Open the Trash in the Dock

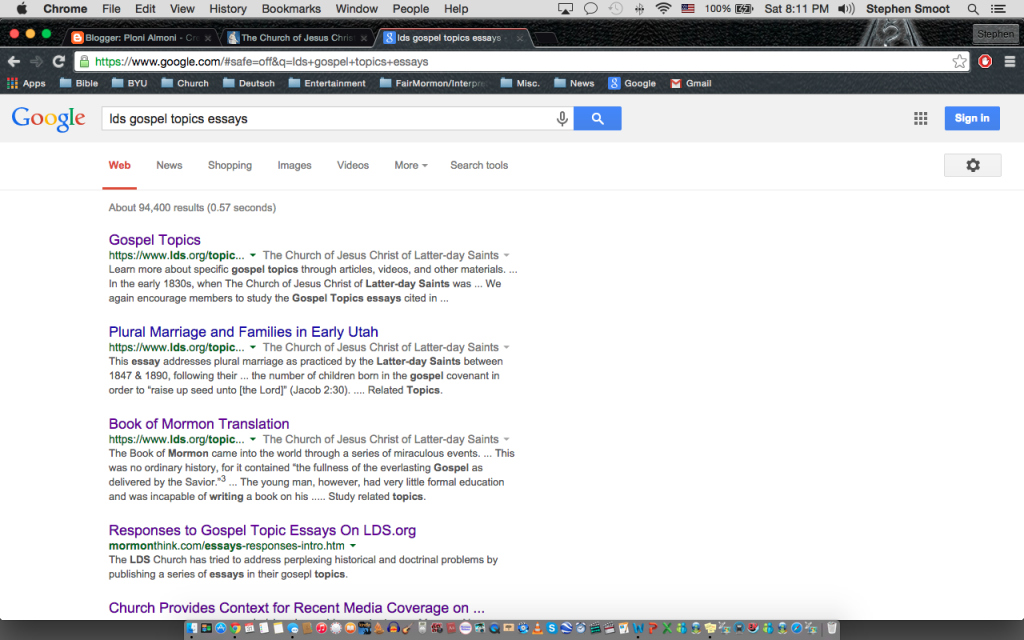pos(832,628)
